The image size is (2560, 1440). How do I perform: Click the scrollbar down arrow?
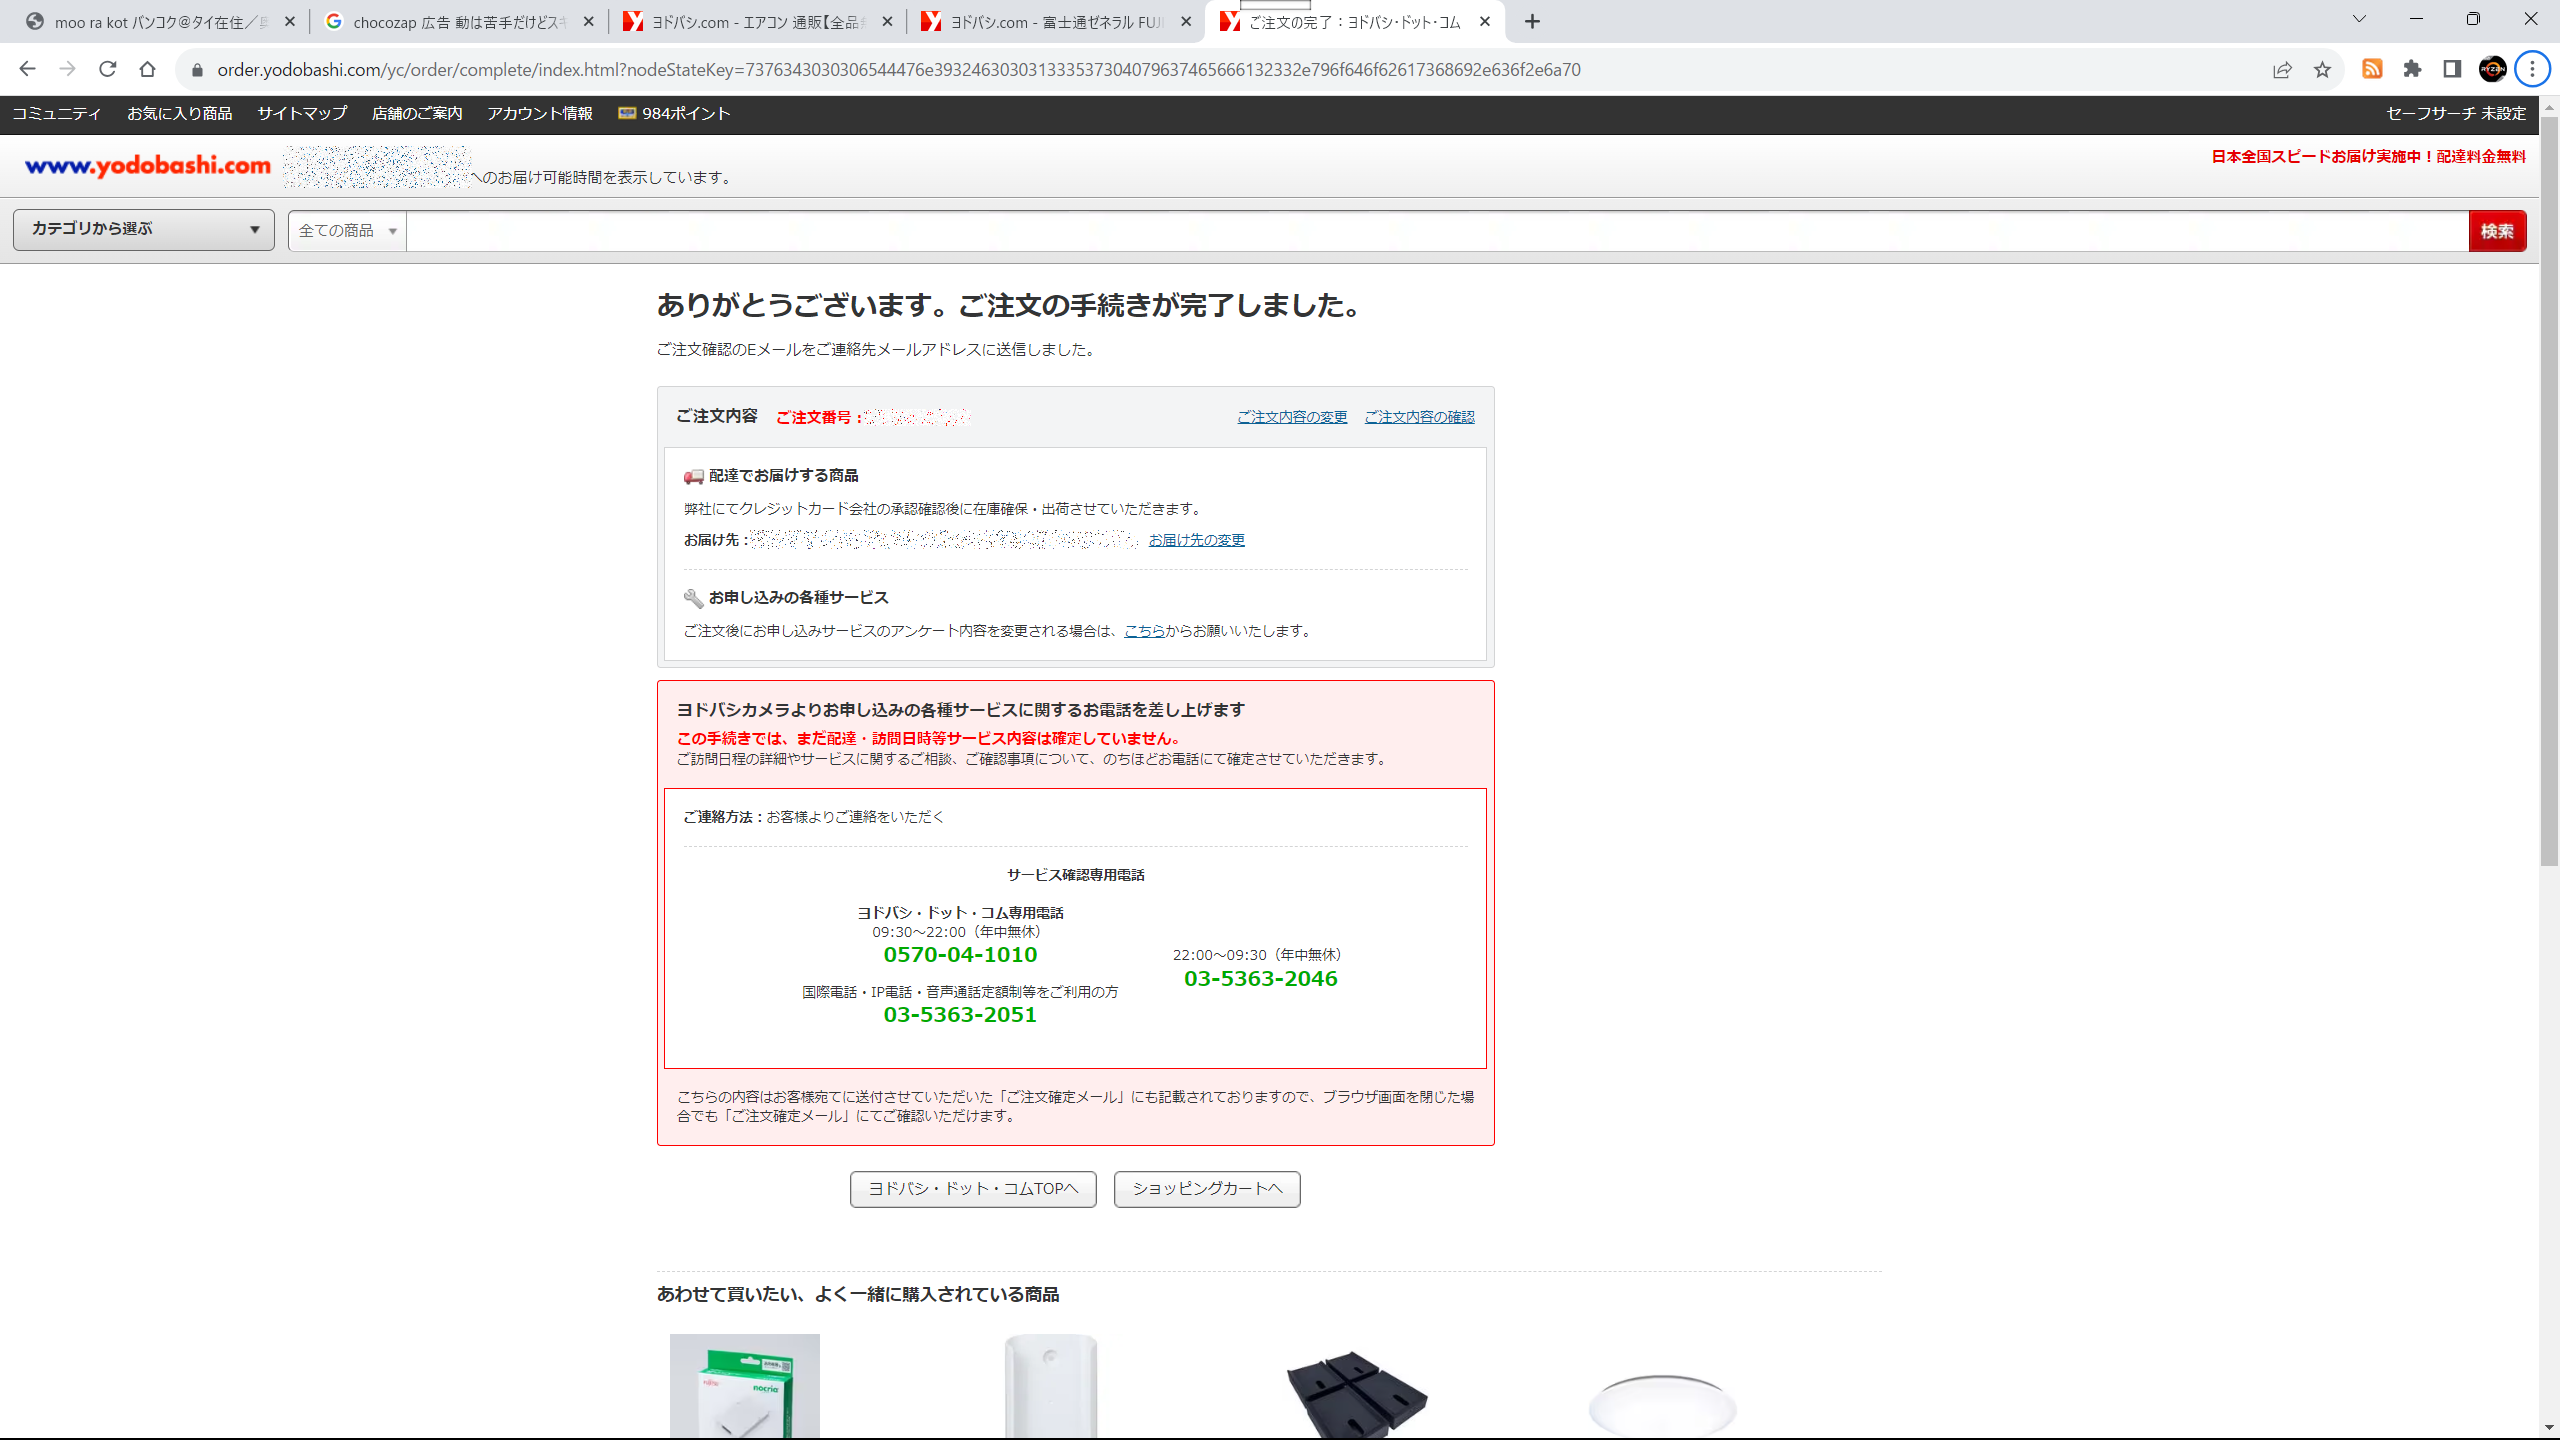2550,1428
